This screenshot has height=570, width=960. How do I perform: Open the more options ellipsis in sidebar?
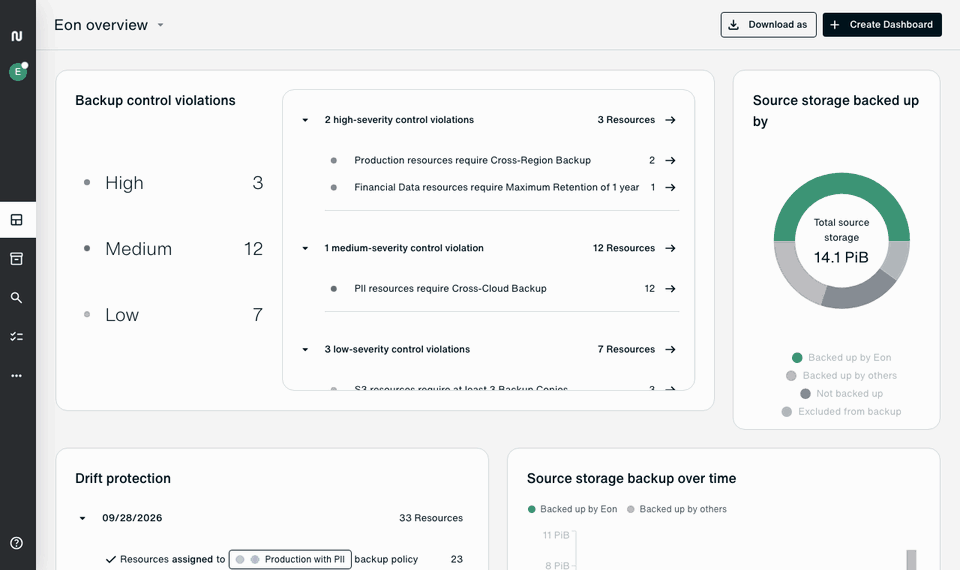tap(17, 375)
